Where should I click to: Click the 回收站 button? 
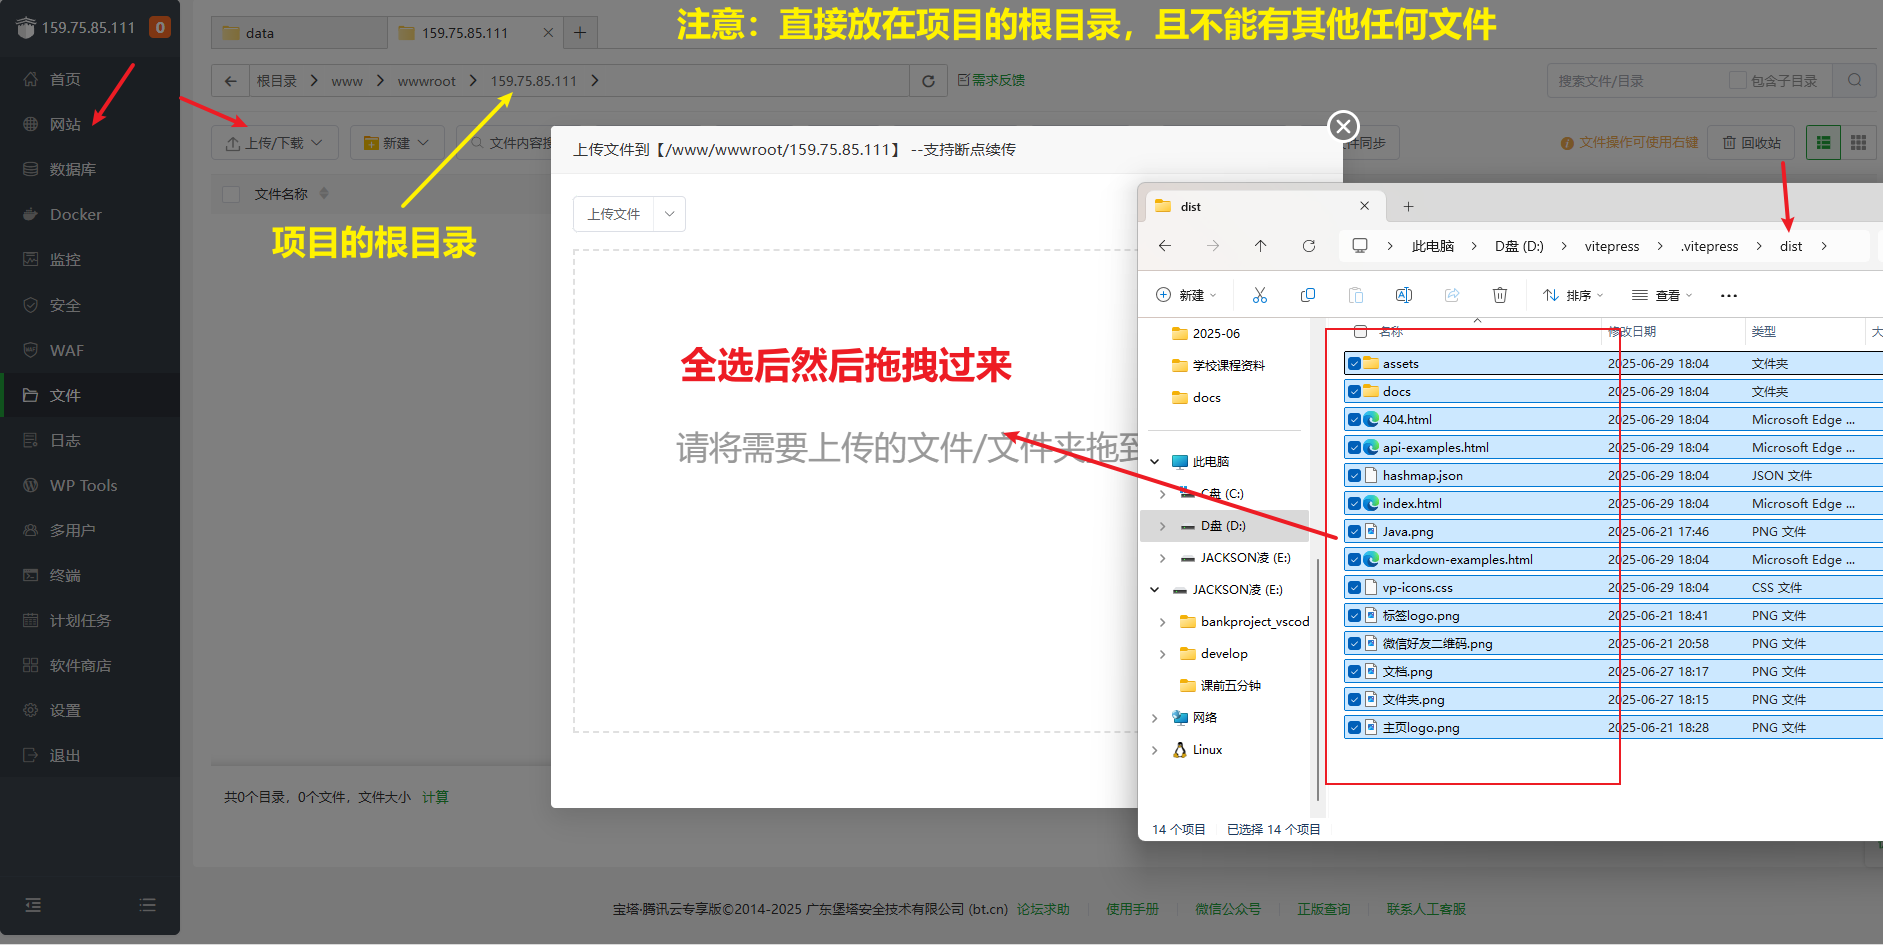point(1751,143)
